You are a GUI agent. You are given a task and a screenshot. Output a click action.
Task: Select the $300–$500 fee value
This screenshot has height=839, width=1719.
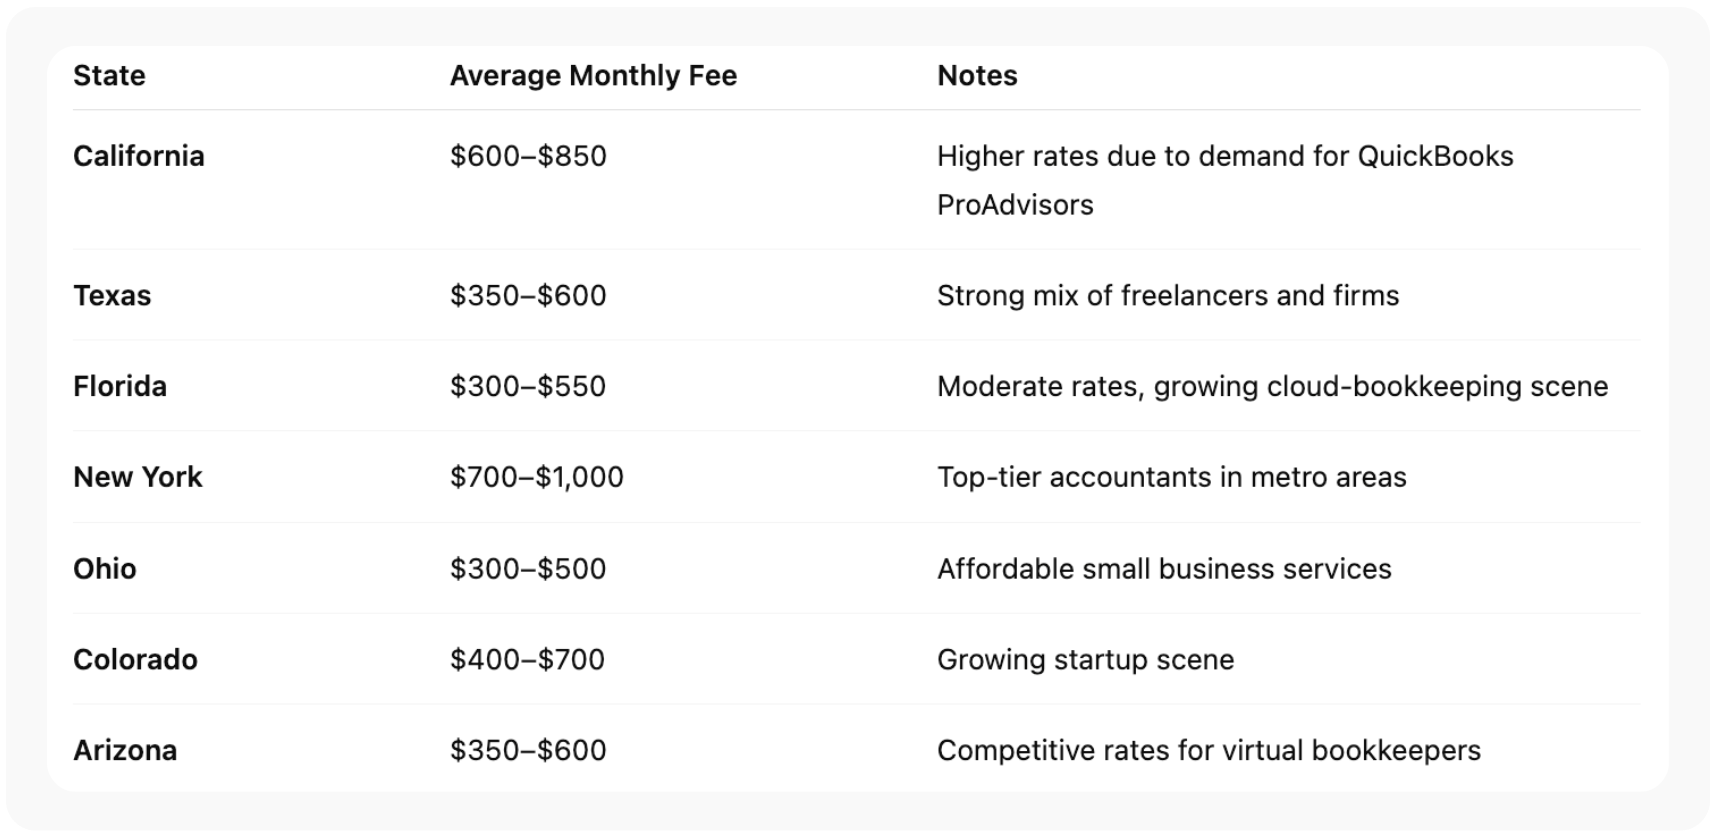click(x=528, y=569)
